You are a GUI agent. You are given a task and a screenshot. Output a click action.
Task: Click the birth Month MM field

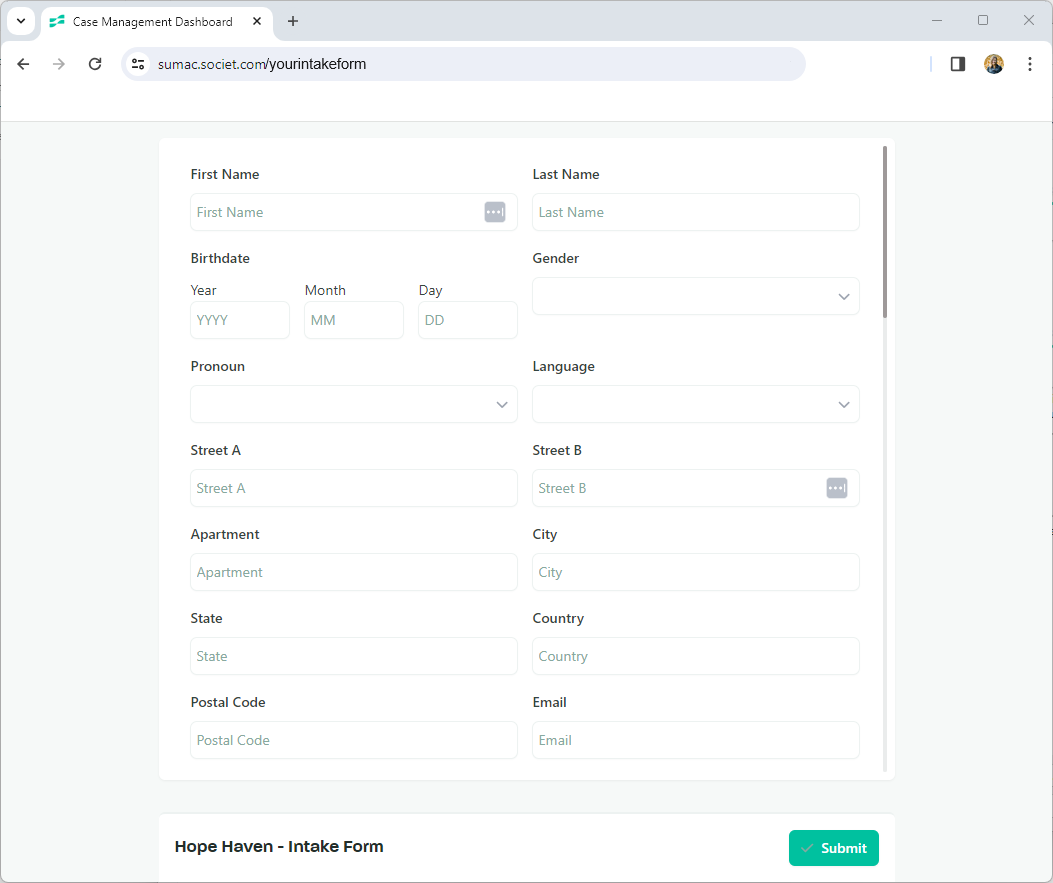coord(354,320)
